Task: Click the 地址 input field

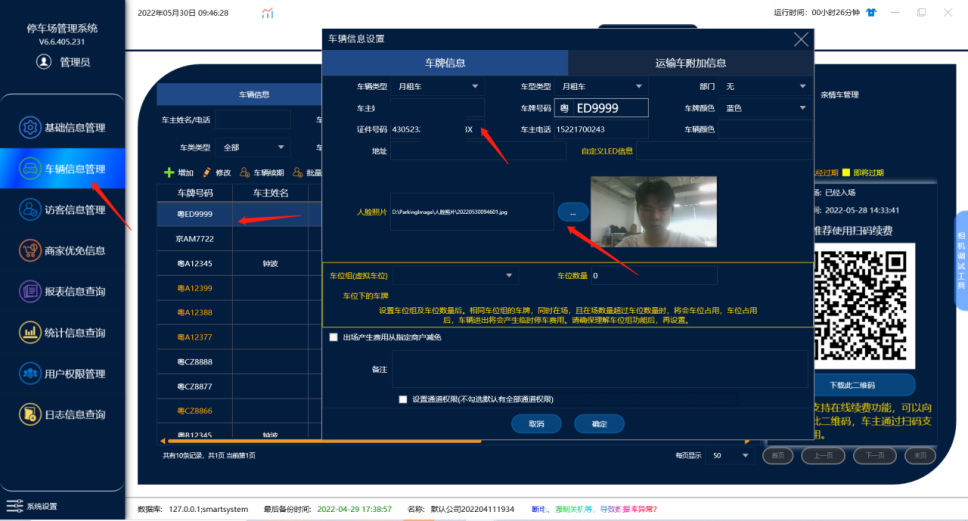Action: [x=478, y=151]
